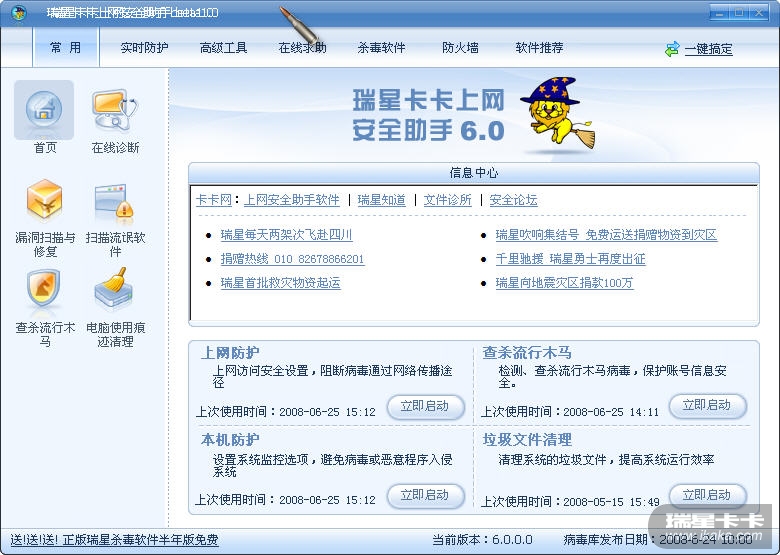Launch the 在线诊断 diagnosis icon
This screenshot has height=555, width=780.
115,109
